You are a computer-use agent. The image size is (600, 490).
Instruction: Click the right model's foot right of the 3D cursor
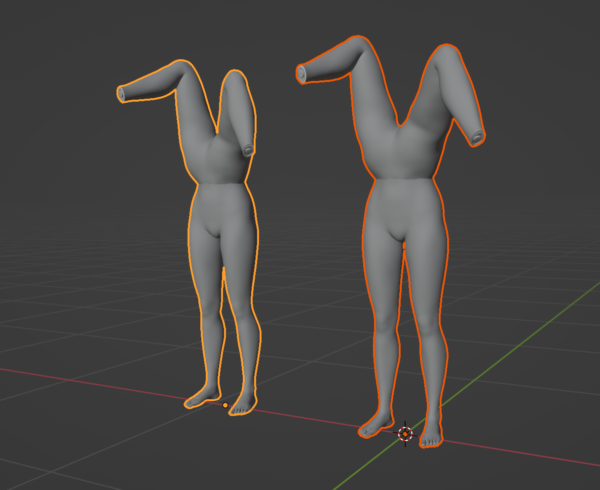click(x=431, y=436)
